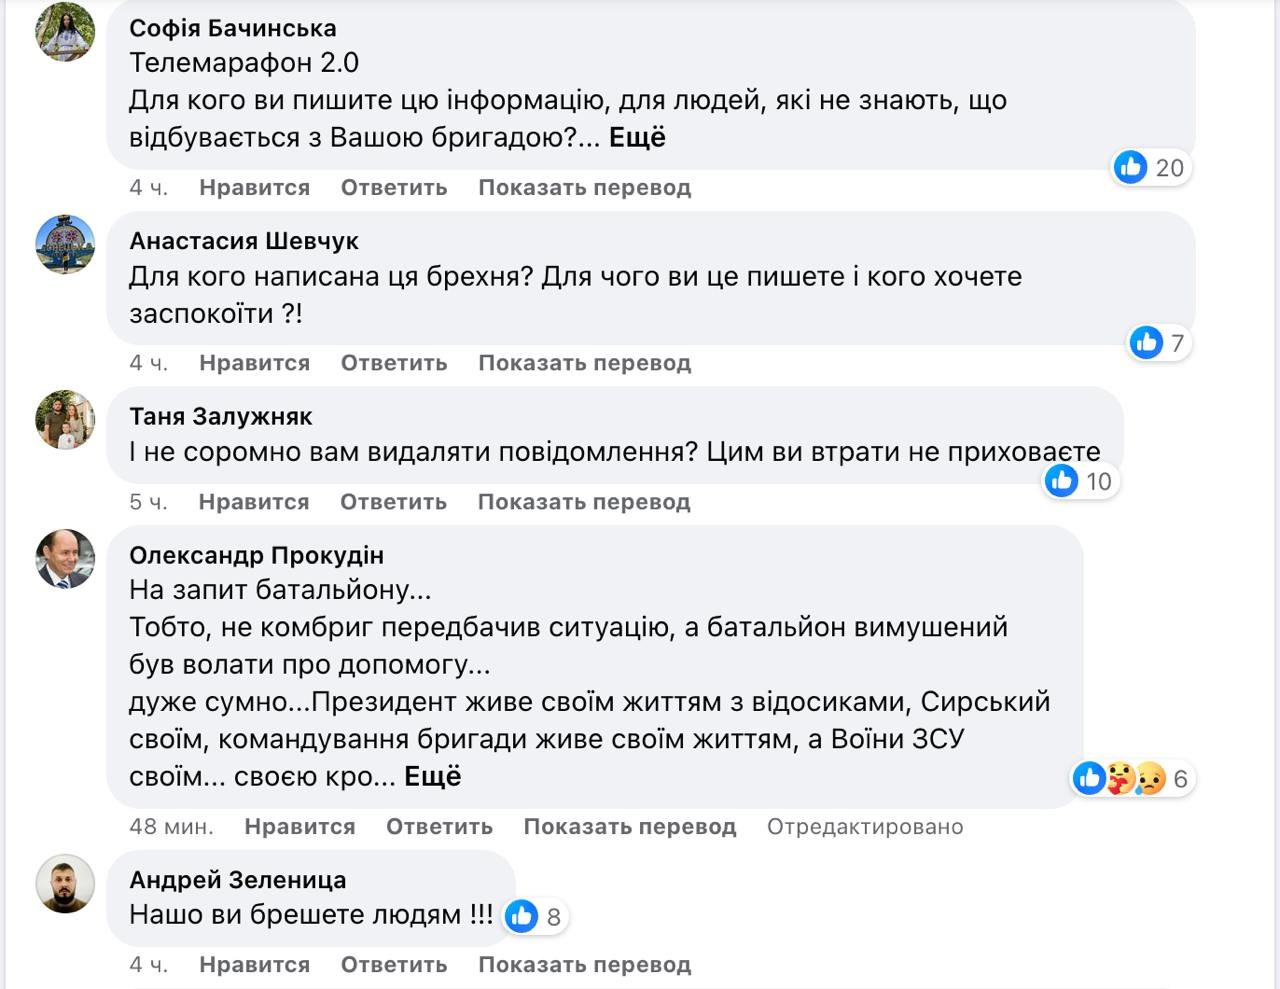Expand Софія Бачинська's comment with Ещё
The width and height of the screenshot is (1280, 989).
637,137
